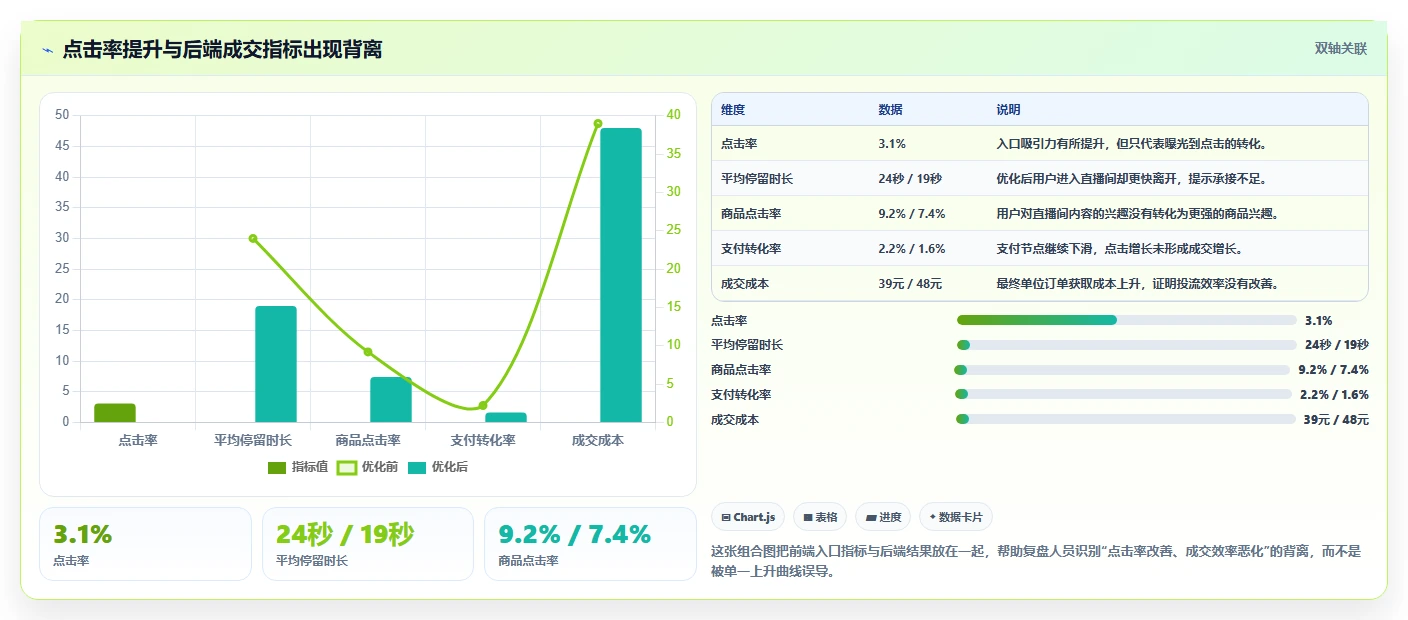
Task: Click the 数据卡片 tag chip
Action: pos(956,517)
